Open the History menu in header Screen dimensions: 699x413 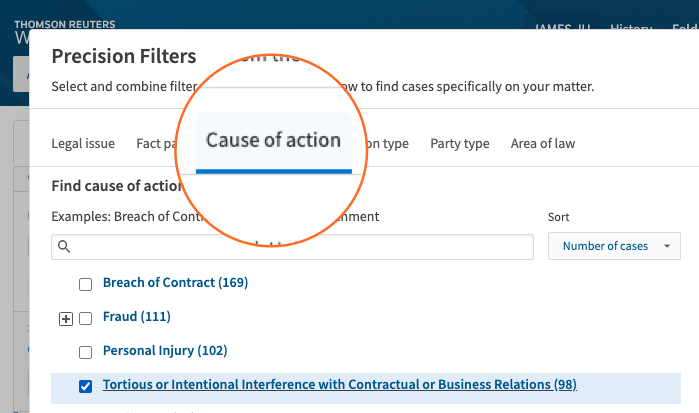(x=631, y=28)
